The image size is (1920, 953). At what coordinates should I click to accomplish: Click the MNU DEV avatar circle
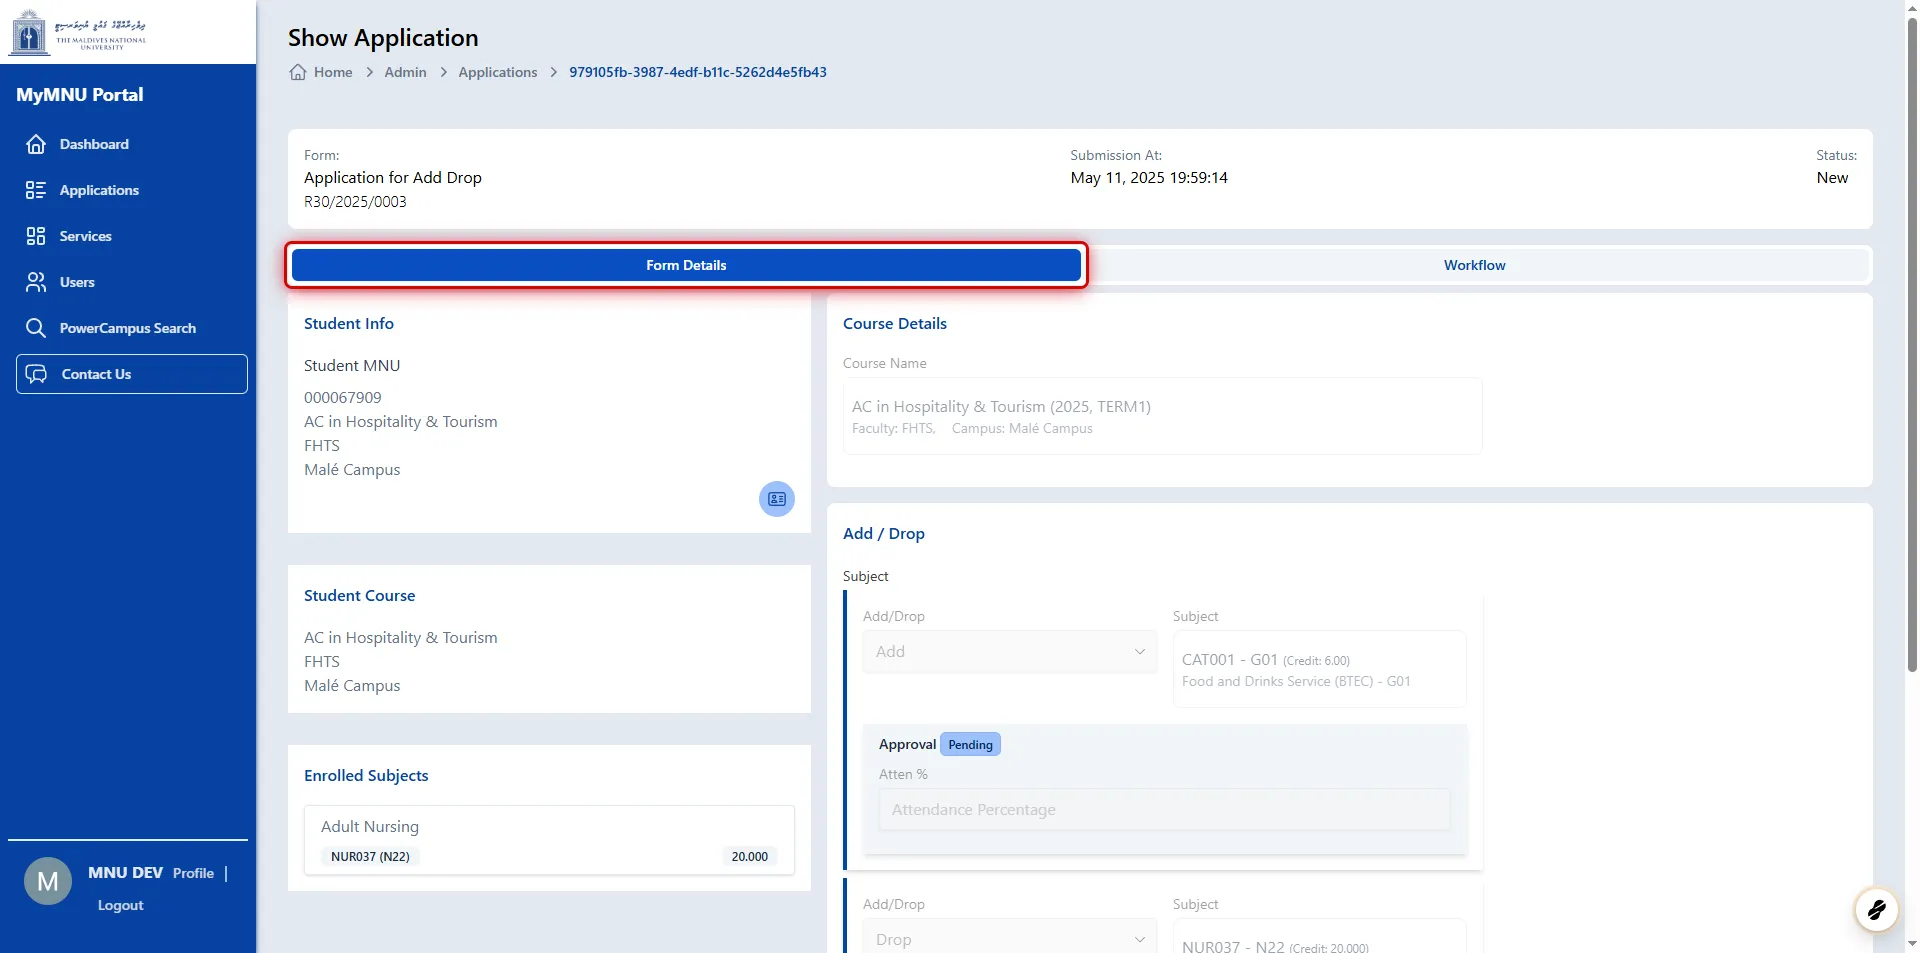tap(48, 881)
